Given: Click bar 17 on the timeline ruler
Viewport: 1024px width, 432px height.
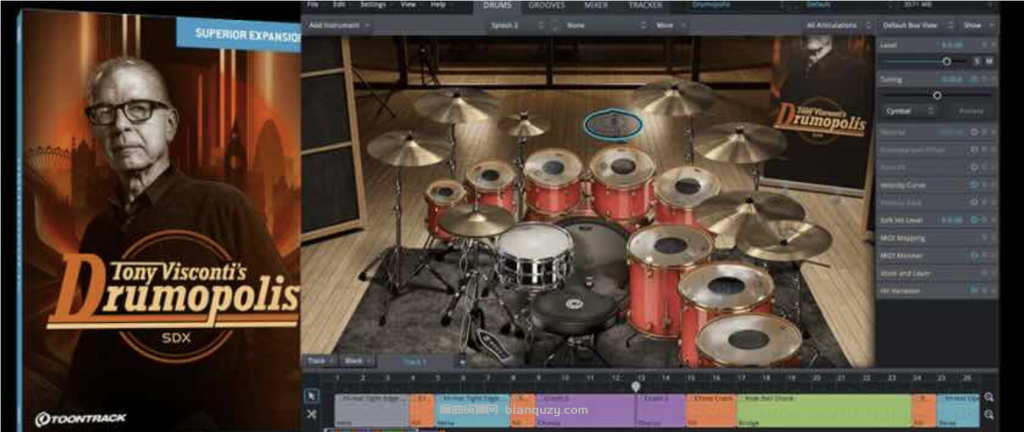Looking at the screenshot, I should [x=741, y=377].
